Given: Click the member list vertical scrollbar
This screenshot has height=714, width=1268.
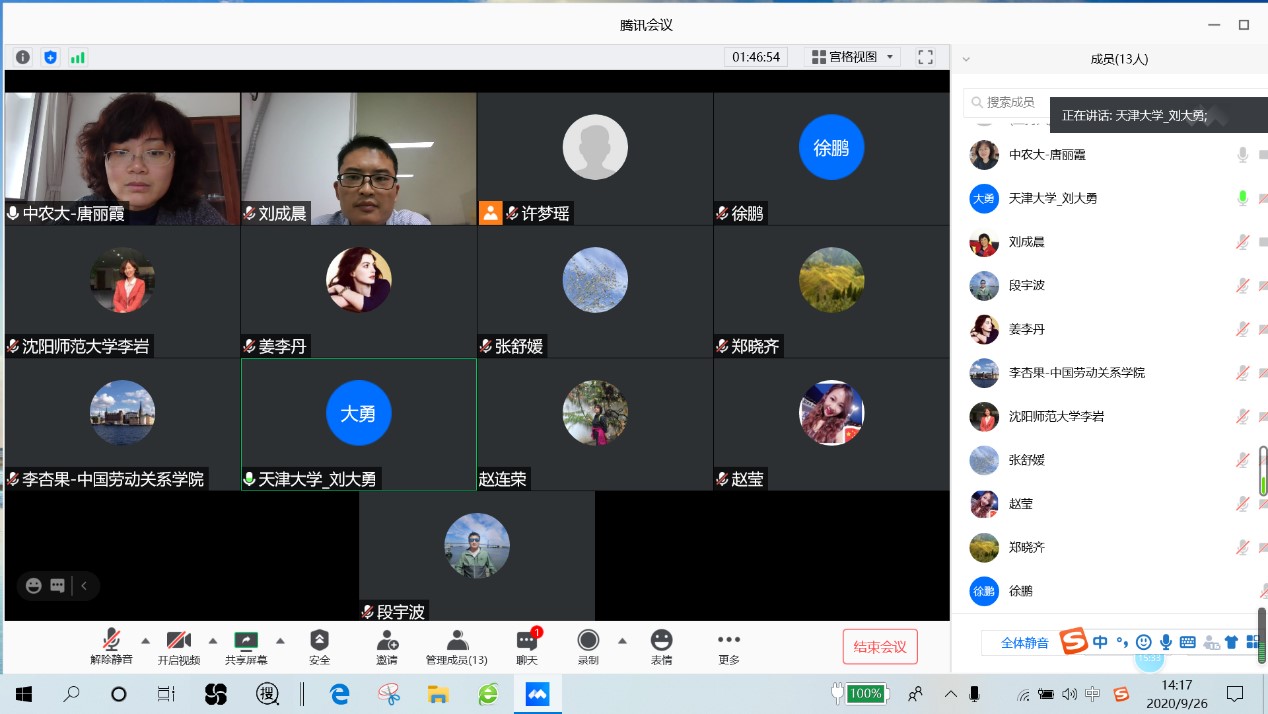Looking at the screenshot, I should pyautogui.click(x=1262, y=470).
